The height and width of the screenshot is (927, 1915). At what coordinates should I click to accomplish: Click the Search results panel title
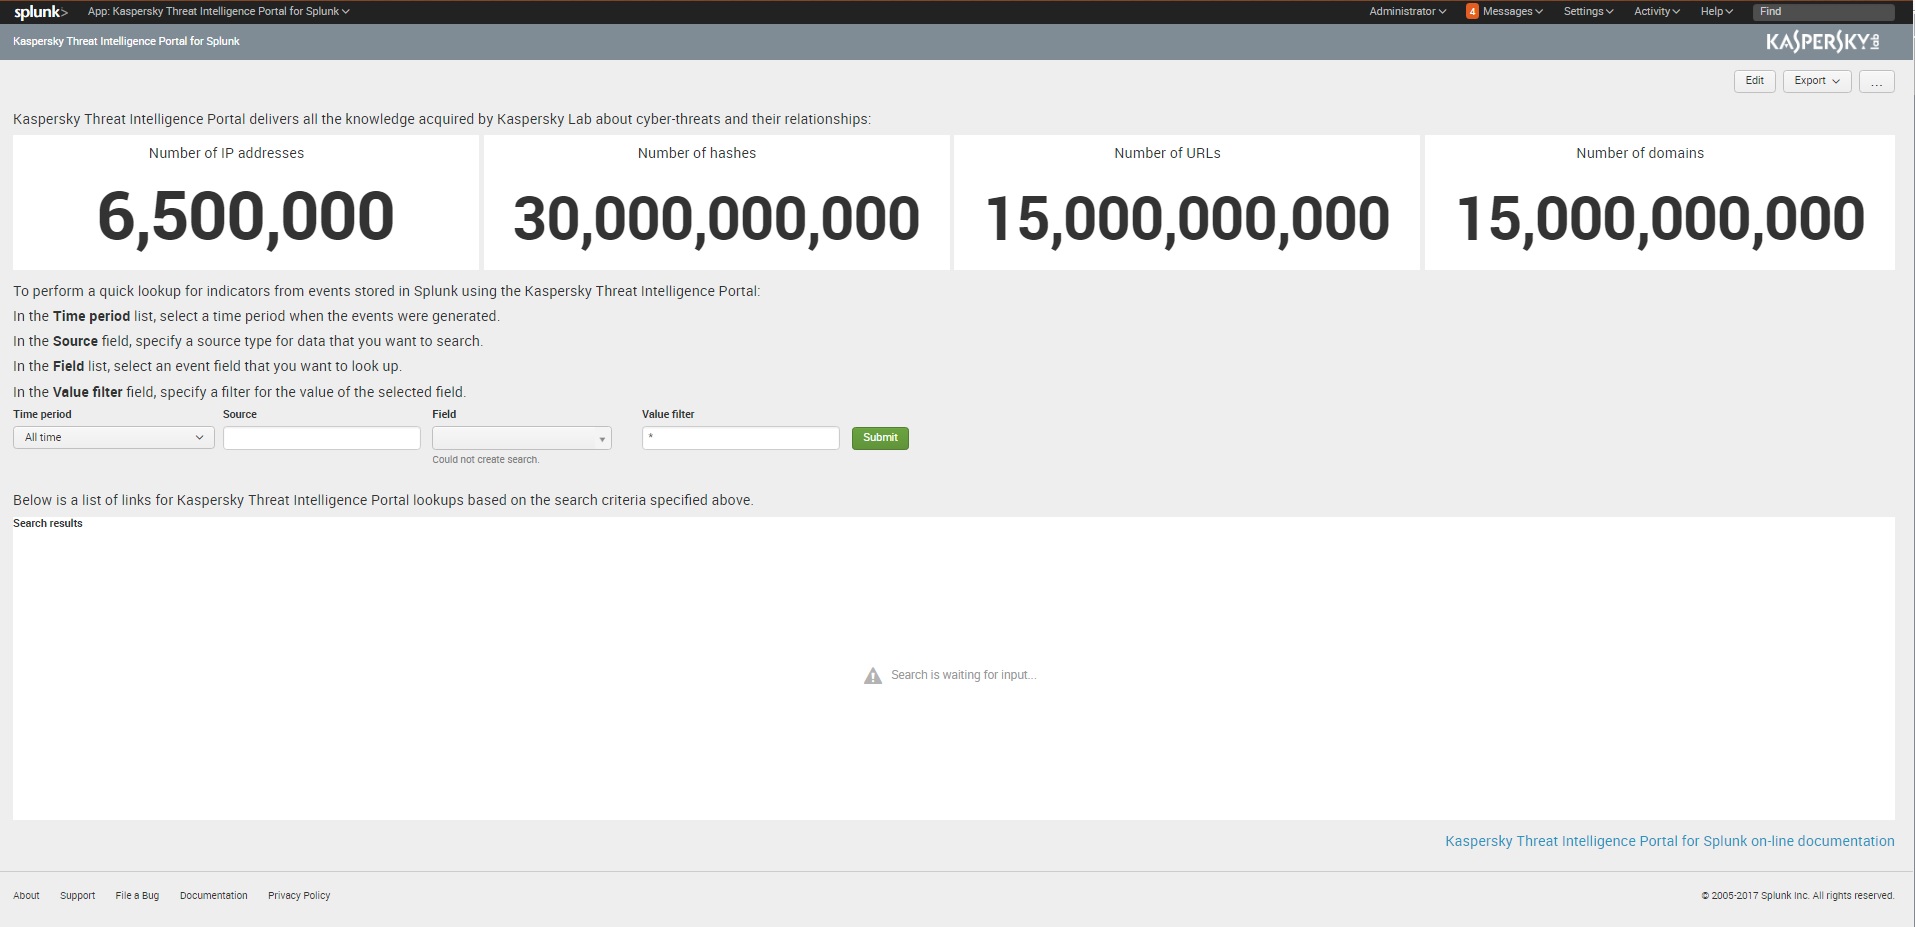(48, 523)
